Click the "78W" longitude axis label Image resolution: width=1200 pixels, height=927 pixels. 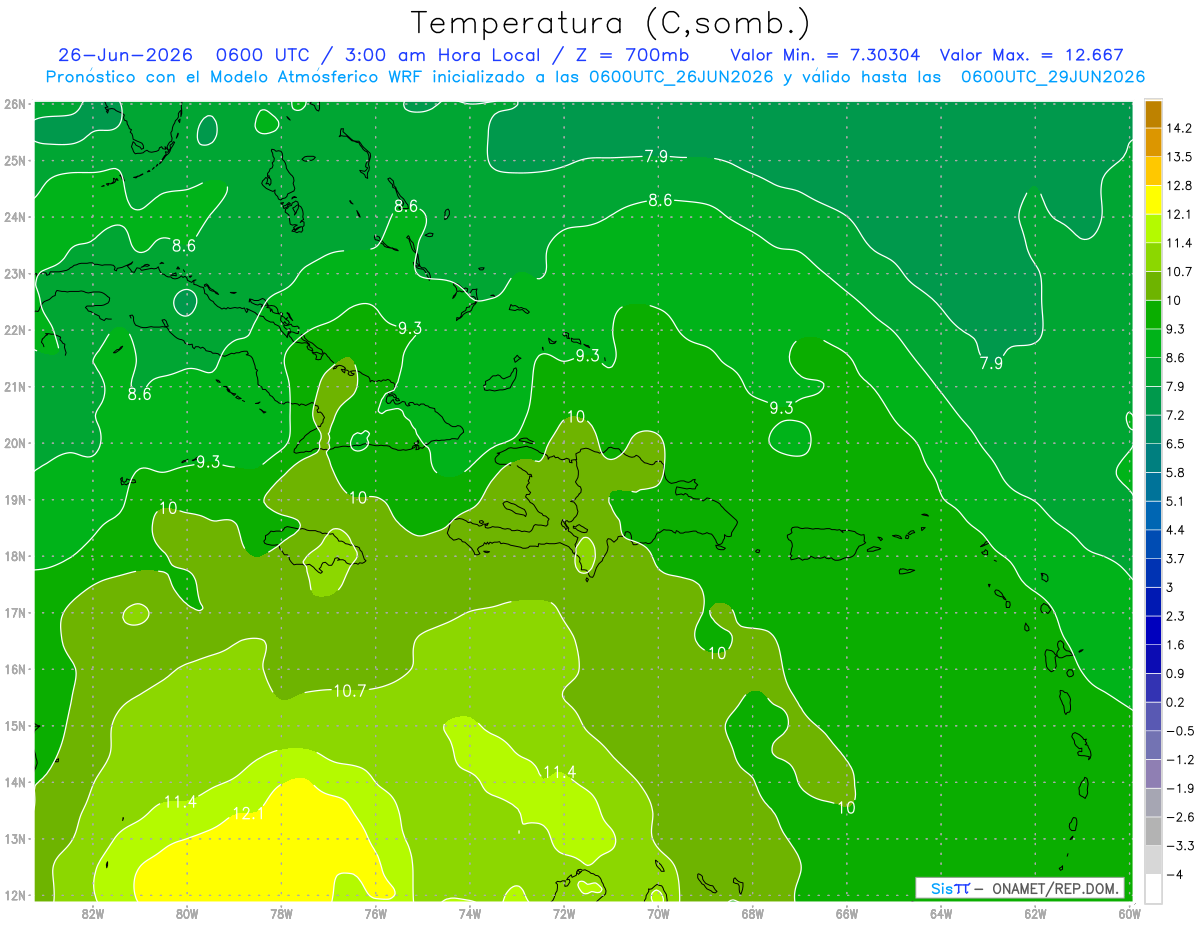[x=281, y=914]
